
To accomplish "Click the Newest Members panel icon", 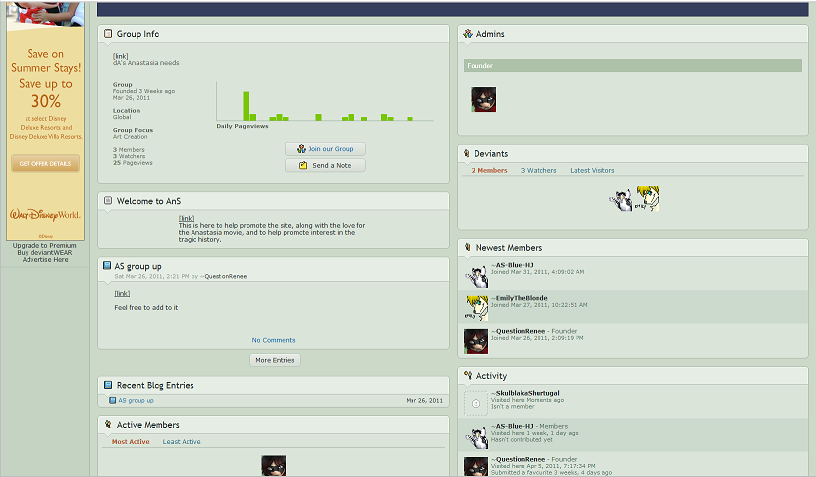I will 467,248.
